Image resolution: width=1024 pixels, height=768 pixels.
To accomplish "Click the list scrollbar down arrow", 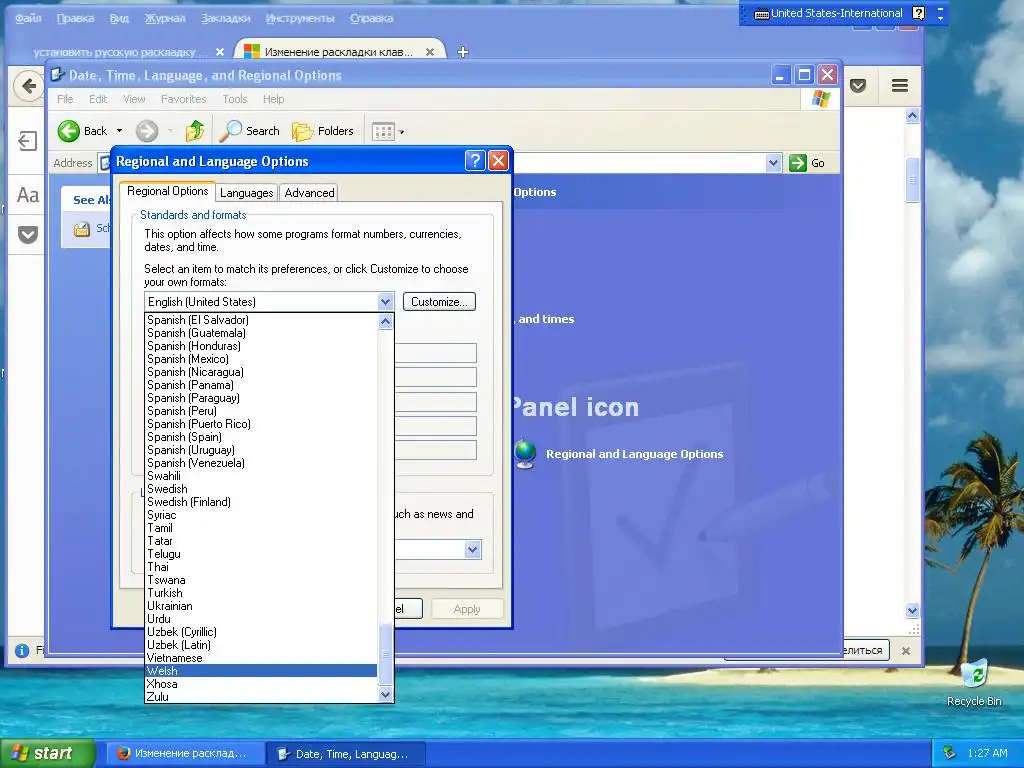I will click(385, 695).
